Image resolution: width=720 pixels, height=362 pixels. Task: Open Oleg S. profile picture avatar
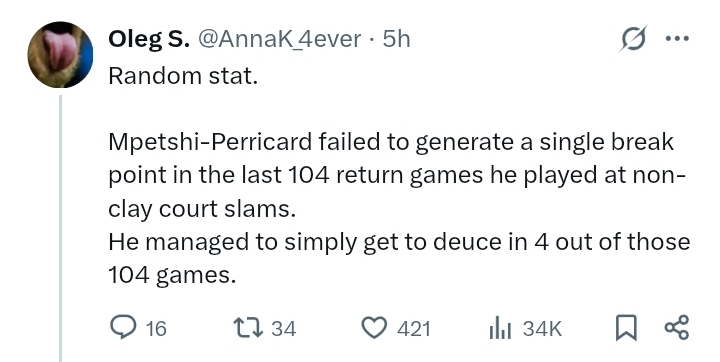[60, 54]
